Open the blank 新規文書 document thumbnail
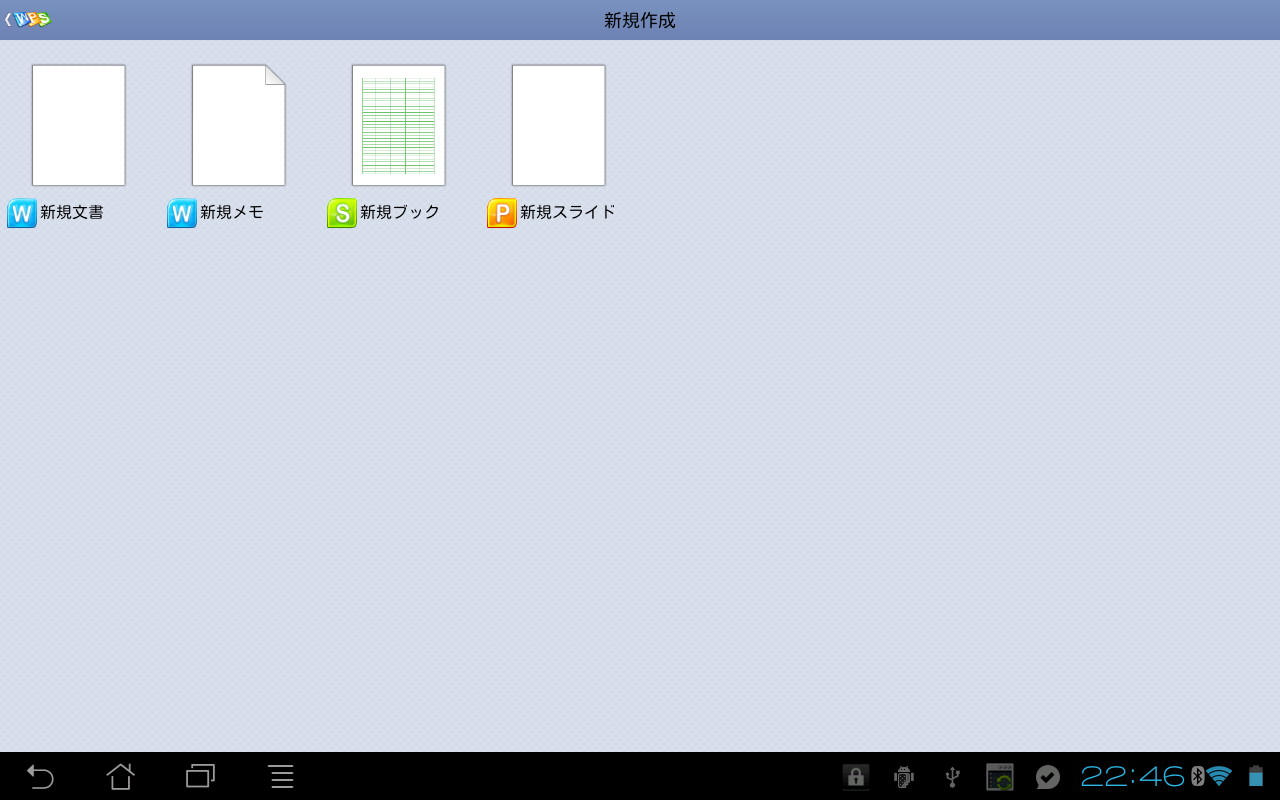Screen dimensions: 1280x800 click(79, 125)
